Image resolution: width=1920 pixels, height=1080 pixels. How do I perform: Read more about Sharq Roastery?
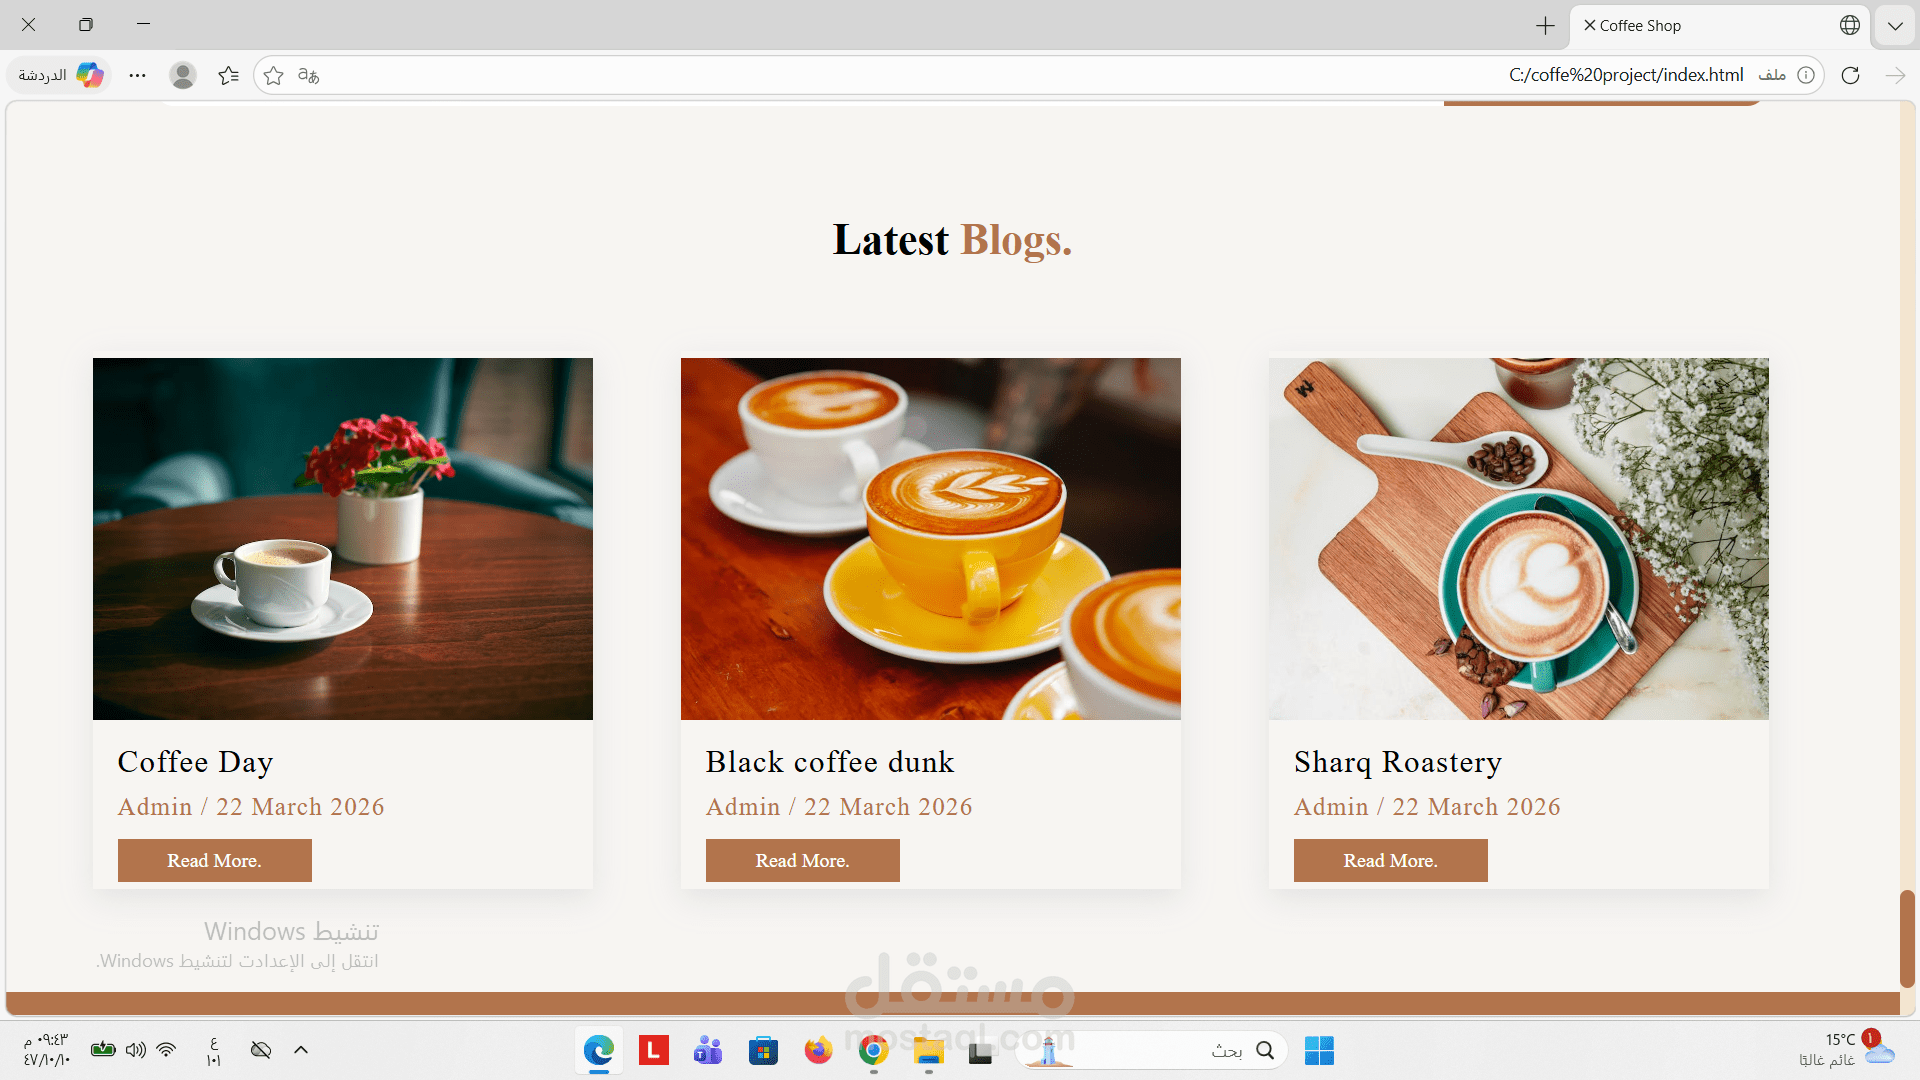[x=1390, y=860]
